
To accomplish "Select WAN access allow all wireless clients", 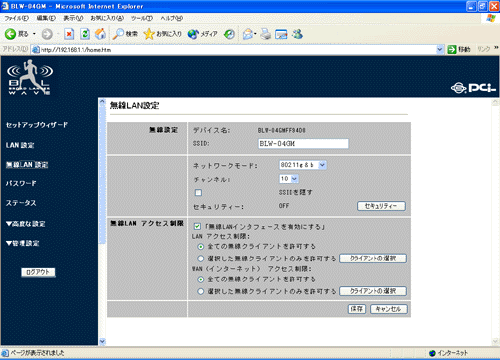I will coord(201,279).
